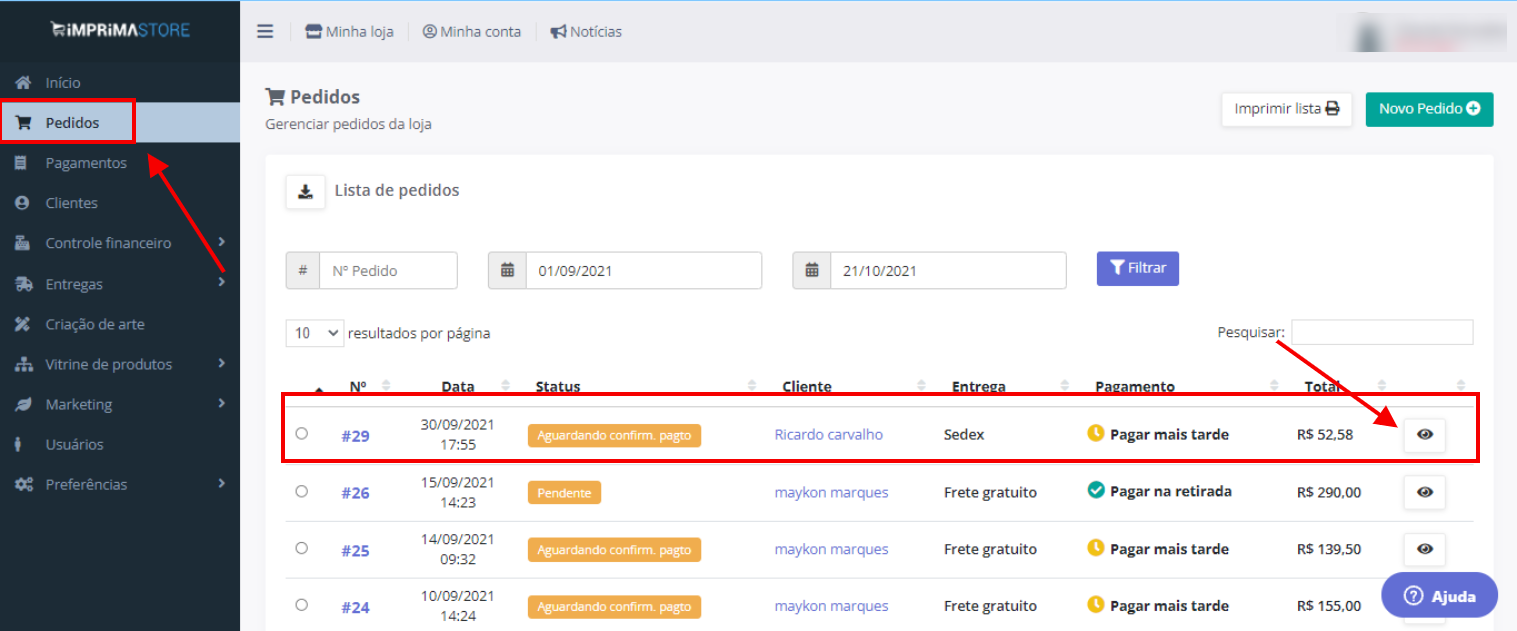View order #25 with eye icon
Screen dimensions: 1517x631
1425,549
